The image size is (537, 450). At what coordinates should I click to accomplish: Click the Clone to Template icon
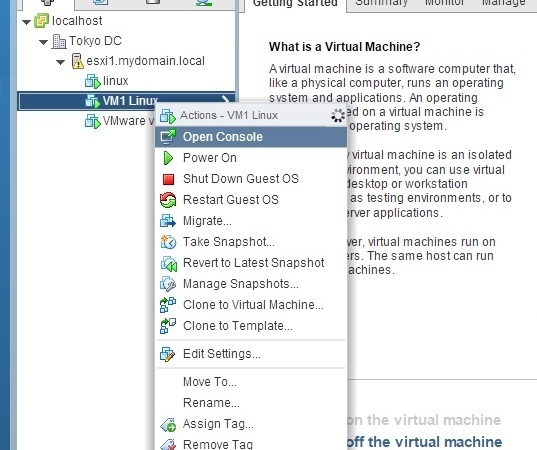tap(168, 326)
